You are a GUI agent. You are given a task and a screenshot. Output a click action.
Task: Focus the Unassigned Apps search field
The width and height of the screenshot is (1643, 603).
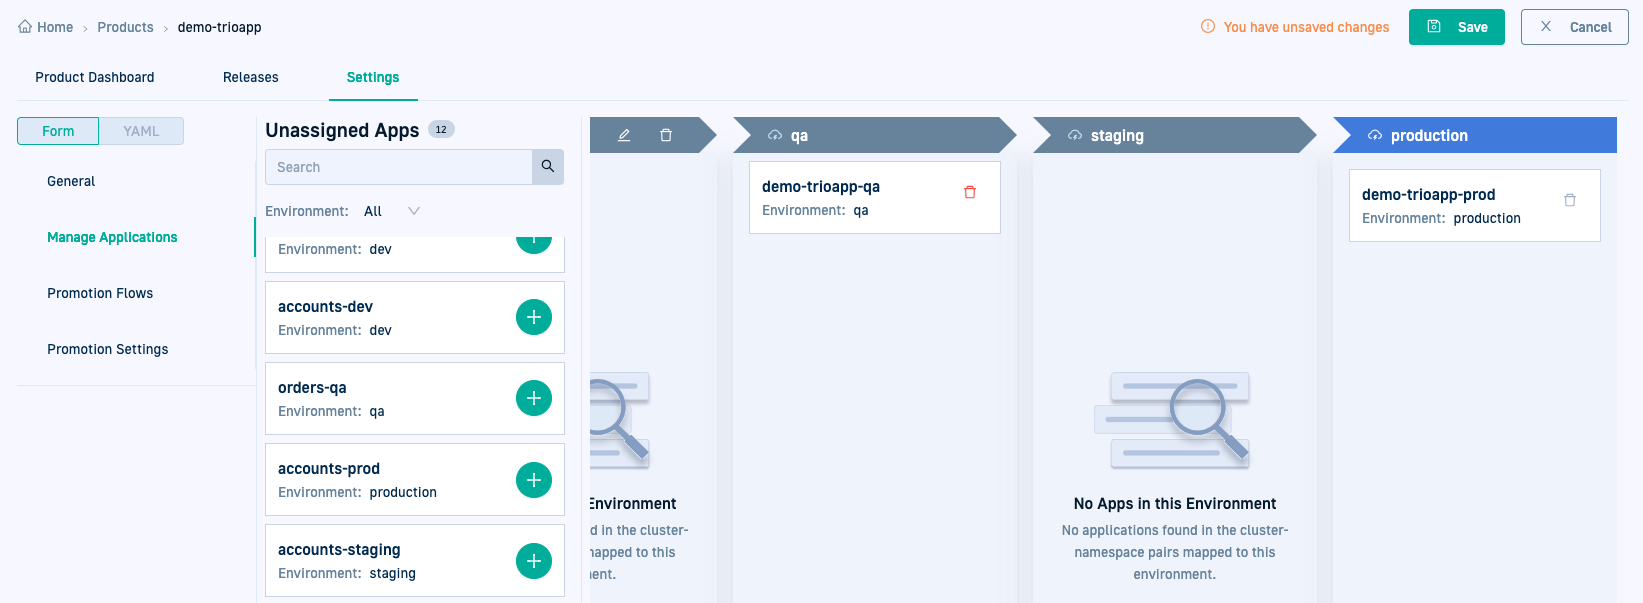tap(398, 167)
